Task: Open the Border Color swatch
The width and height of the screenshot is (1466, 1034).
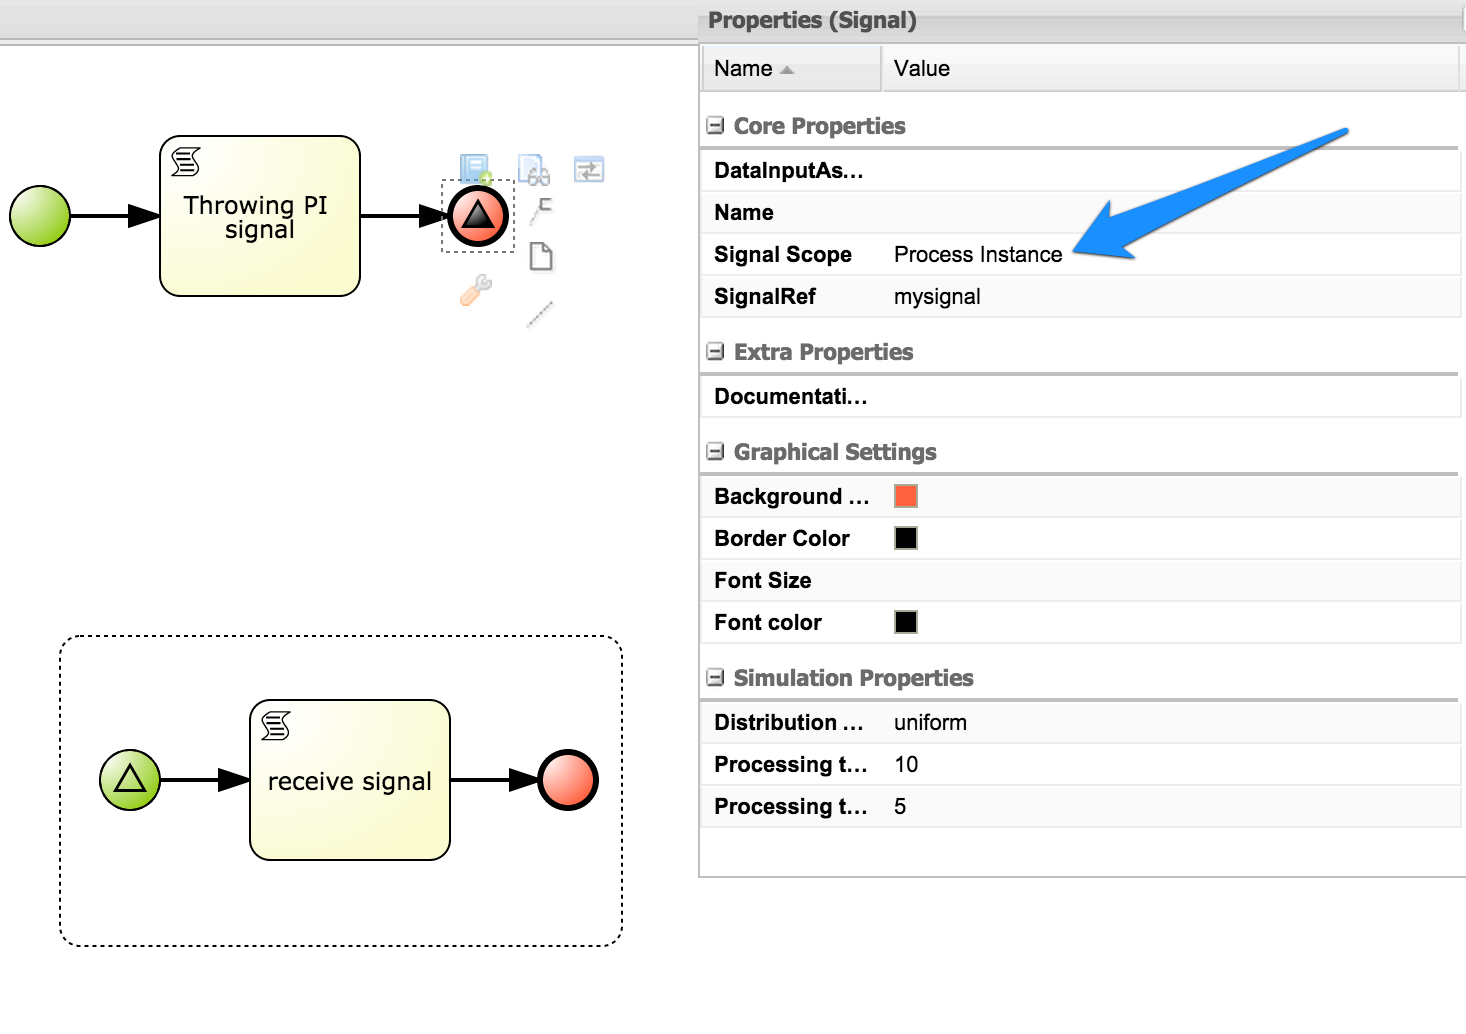Action: pos(905,537)
